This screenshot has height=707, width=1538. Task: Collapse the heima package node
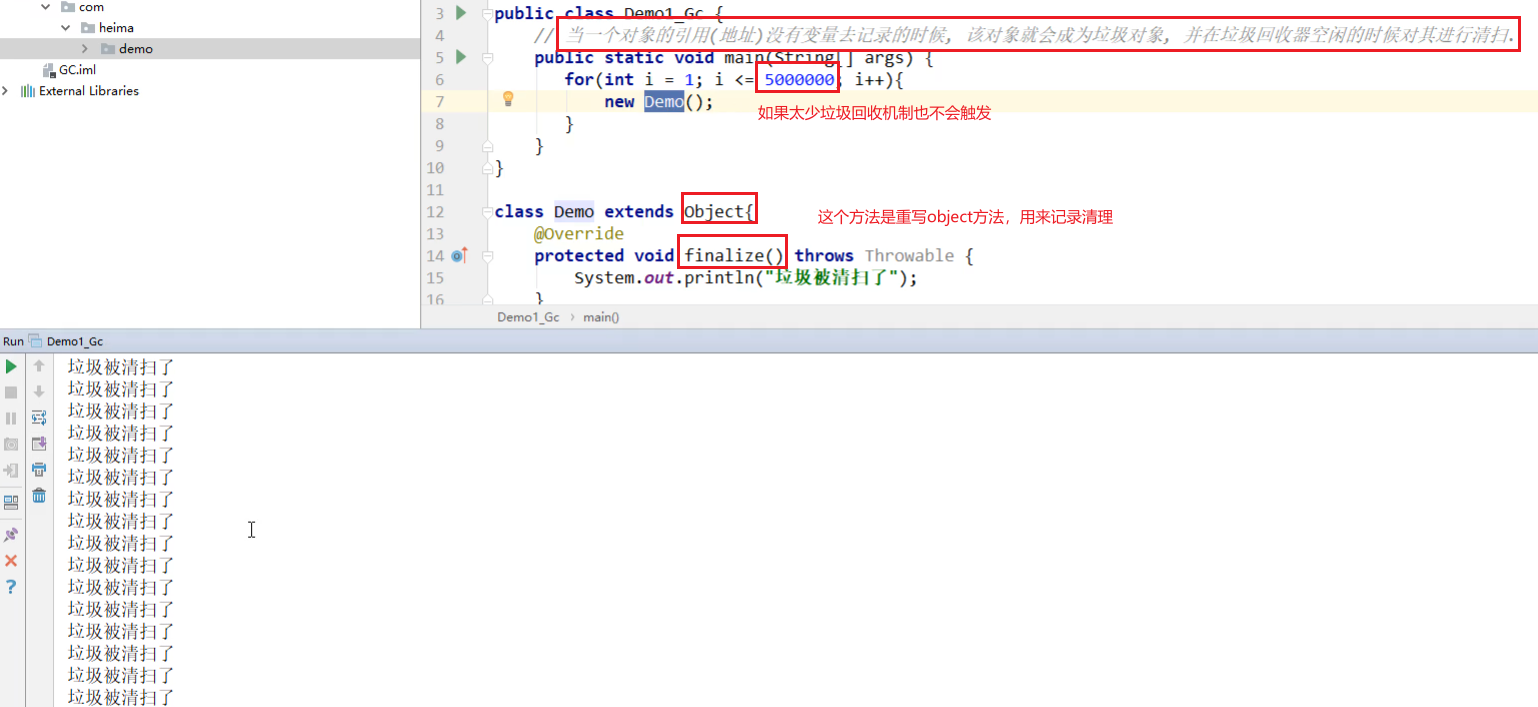coord(66,28)
